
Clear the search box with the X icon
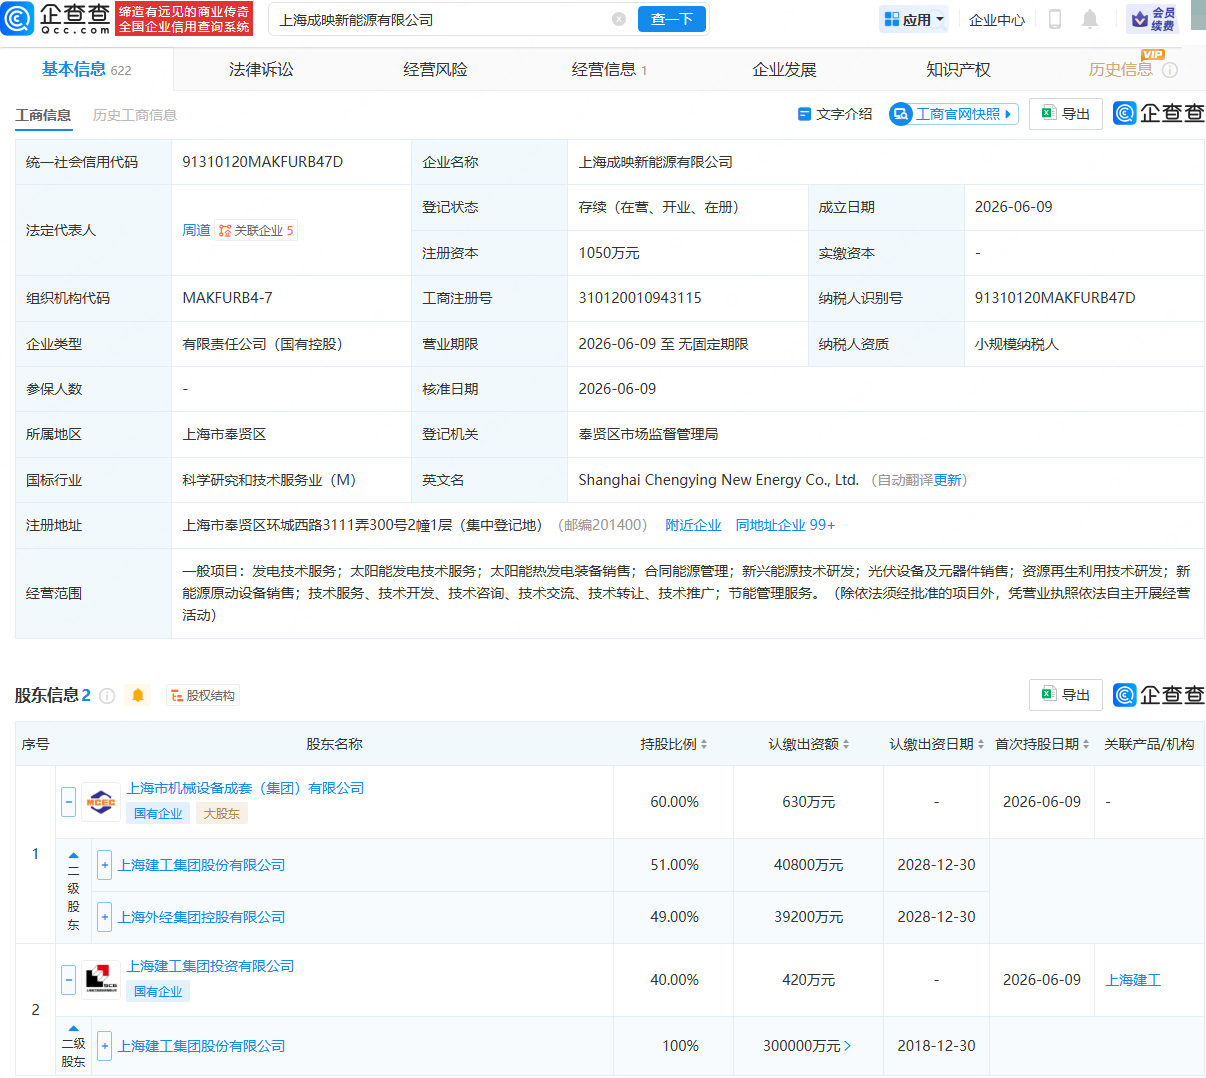pos(619,19)
